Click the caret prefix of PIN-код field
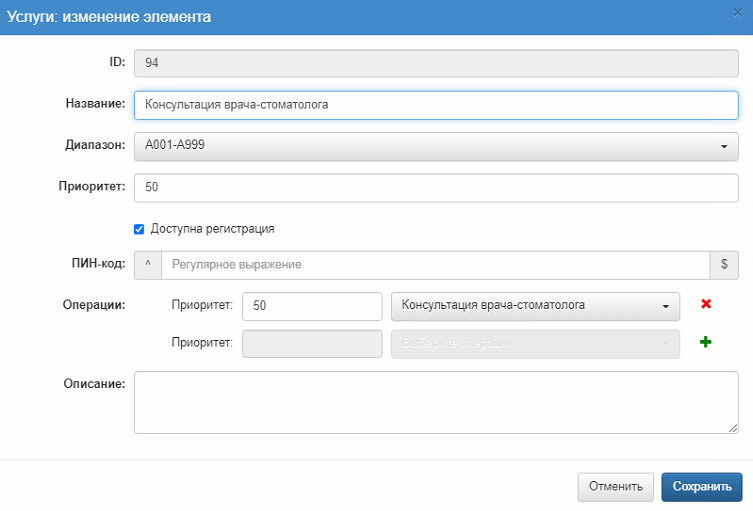The height and width of the screenshot is (511, 753). pos(148,264)
